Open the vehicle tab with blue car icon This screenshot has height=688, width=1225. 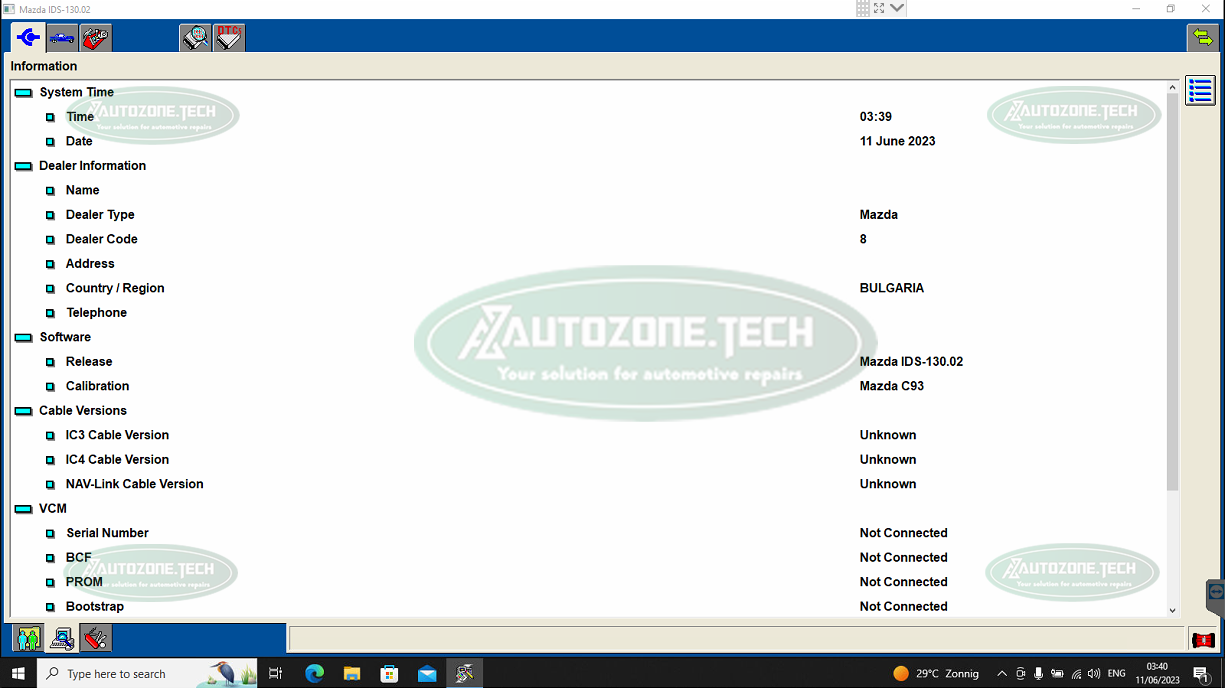[x=62, y=38]
